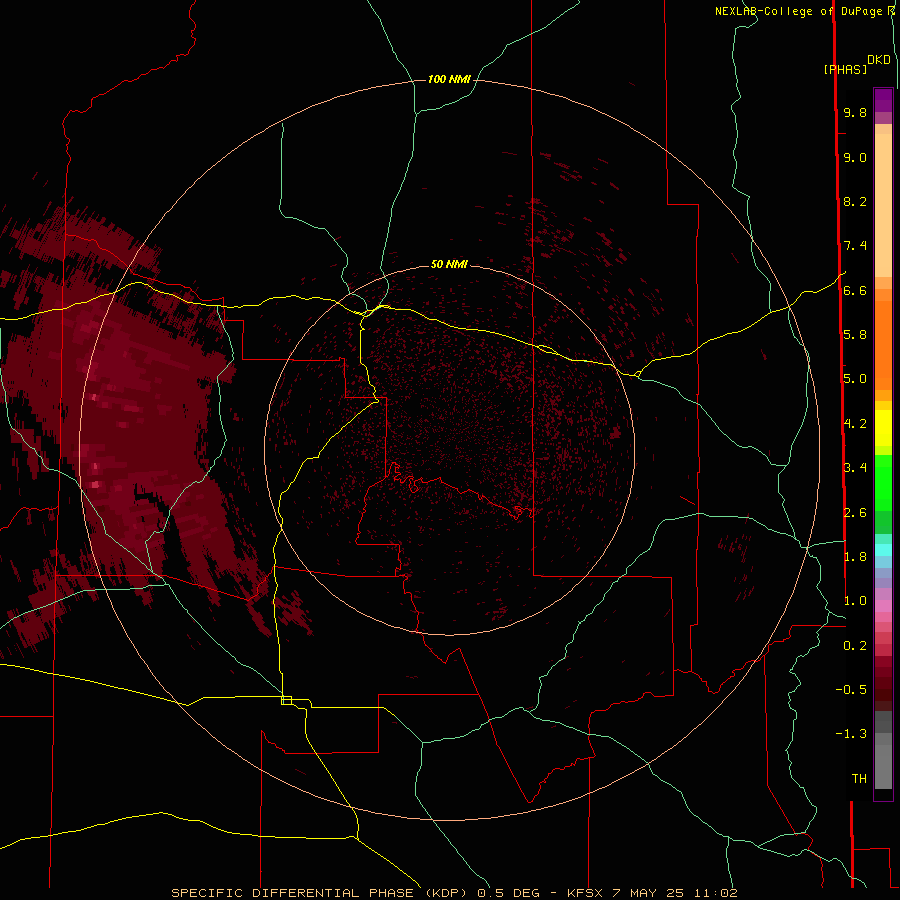Image resolution: width=900 pixels, height=900 pixels.
Task: Click the gray legend swatch beside TH
Action: tap(883, 767)
